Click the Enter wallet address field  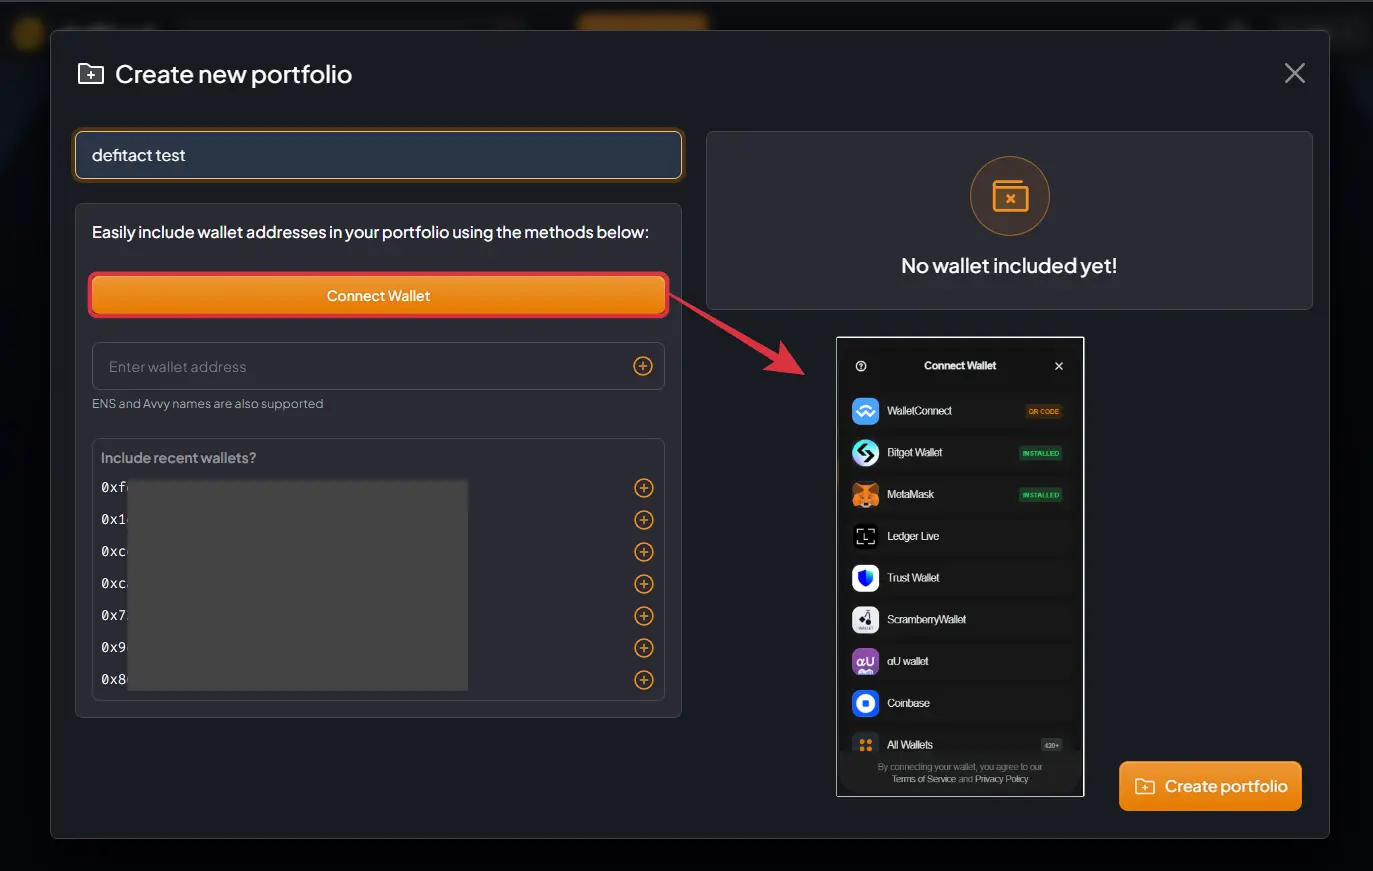(366, 366)
